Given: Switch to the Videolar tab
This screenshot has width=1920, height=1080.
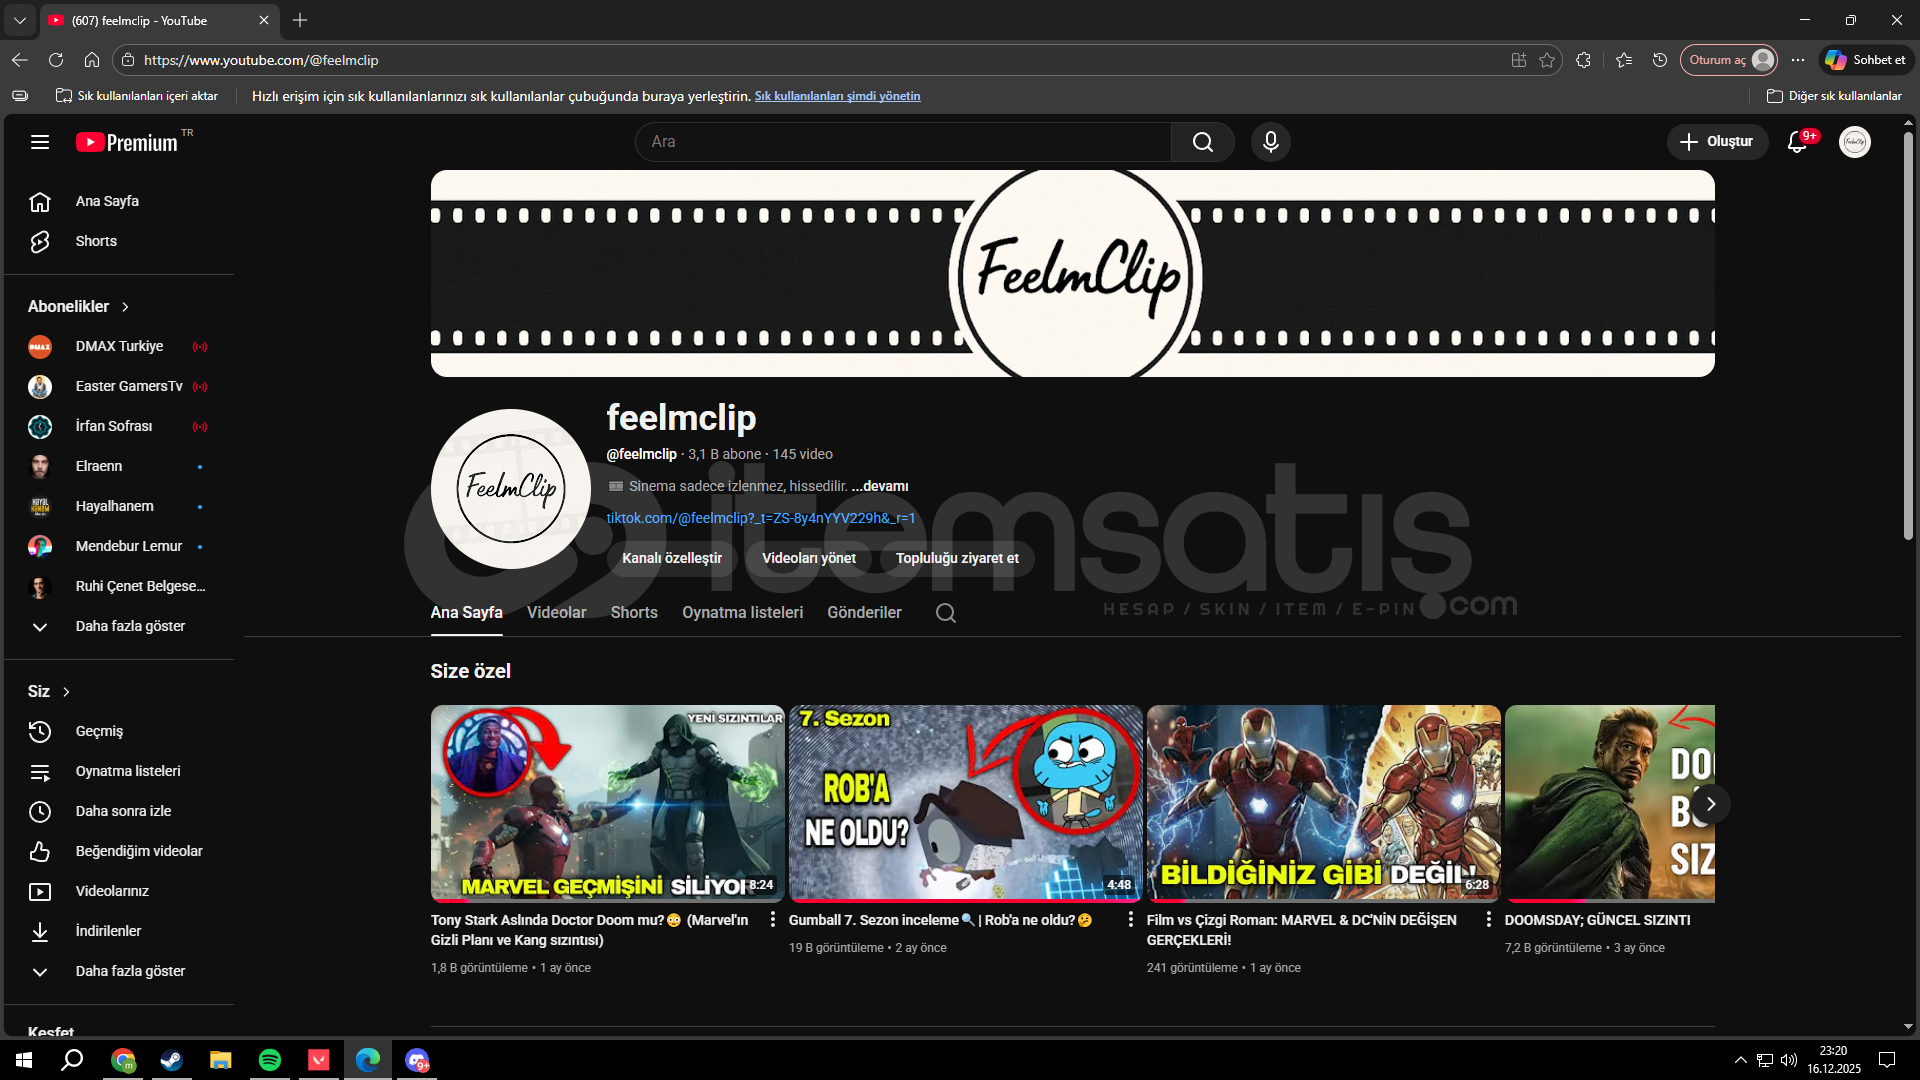Looking at the screenshot, I should click(x=556, y=612).
